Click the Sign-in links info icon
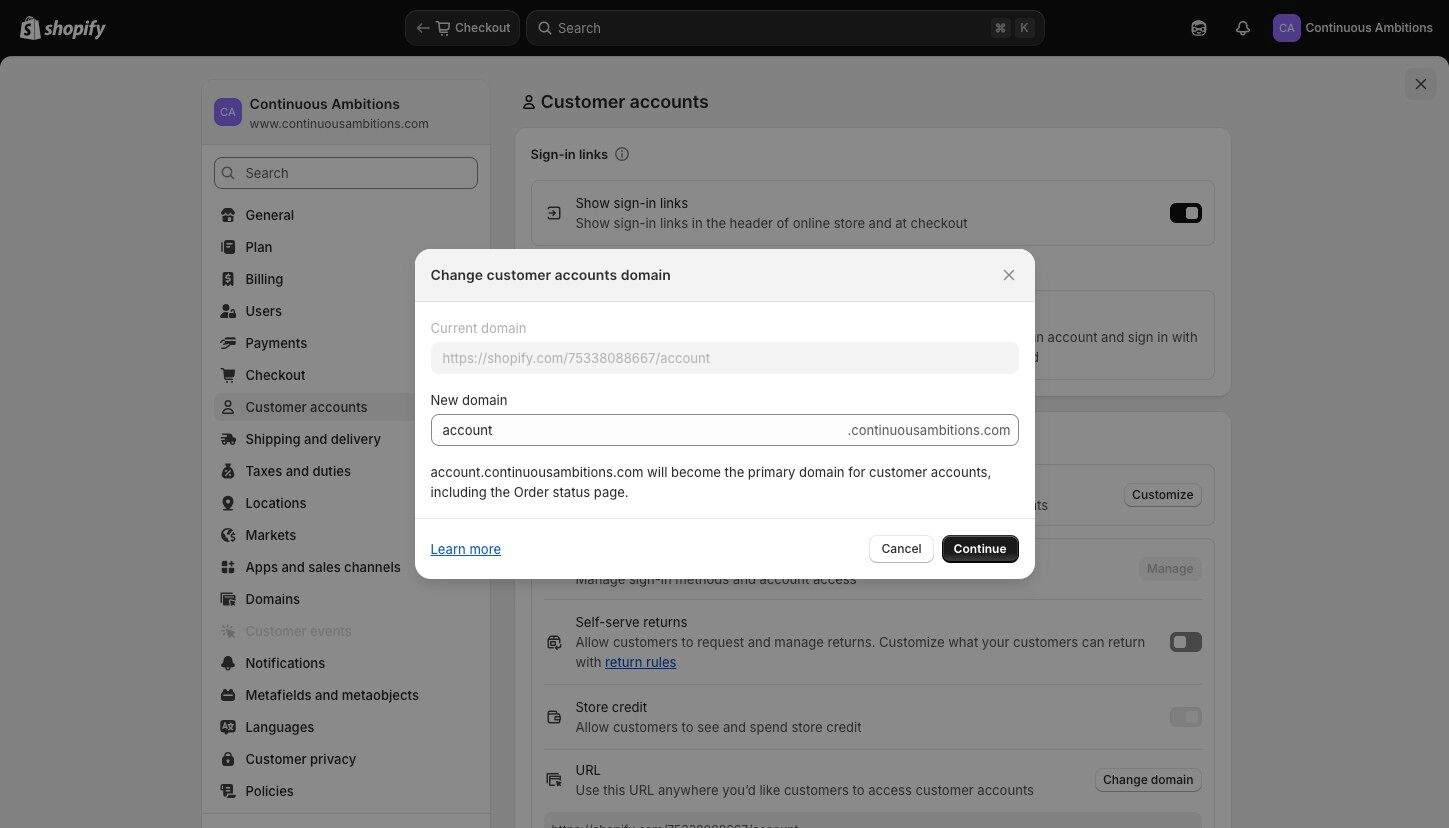The height and width of the screenshot is (828, 1449). [622, 154]
